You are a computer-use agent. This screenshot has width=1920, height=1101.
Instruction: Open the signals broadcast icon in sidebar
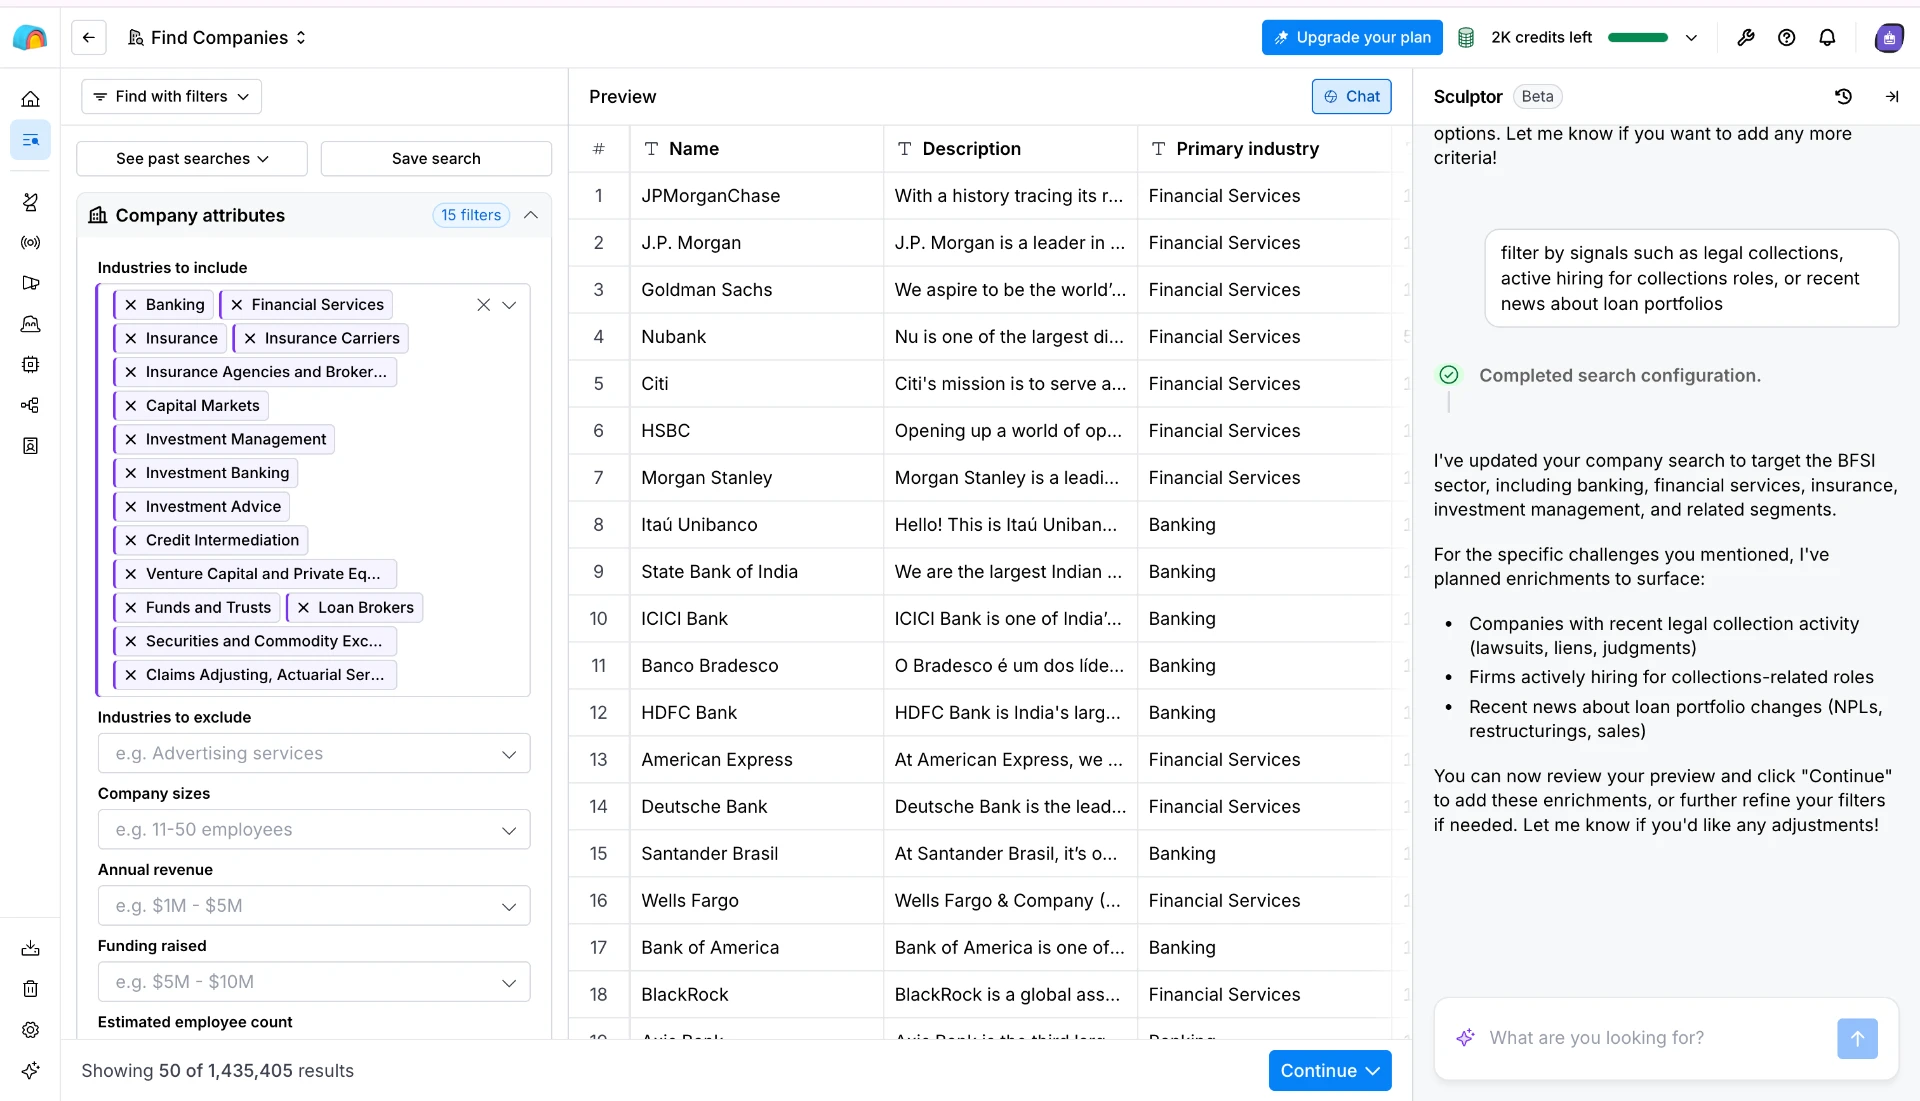(31, 243)
